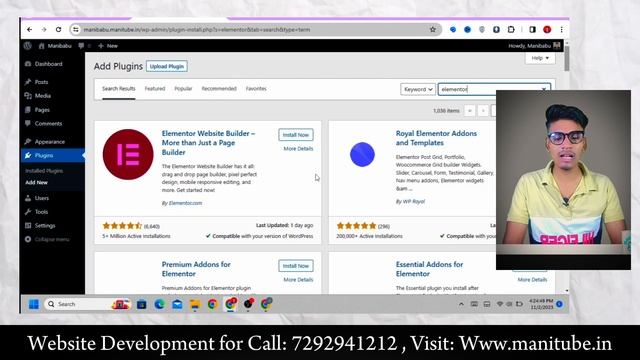Image resolution: width=640 pixels, height=360 pixels.
Task: Open Microsoft Edge from the taskbar
Action: (159, 304)
